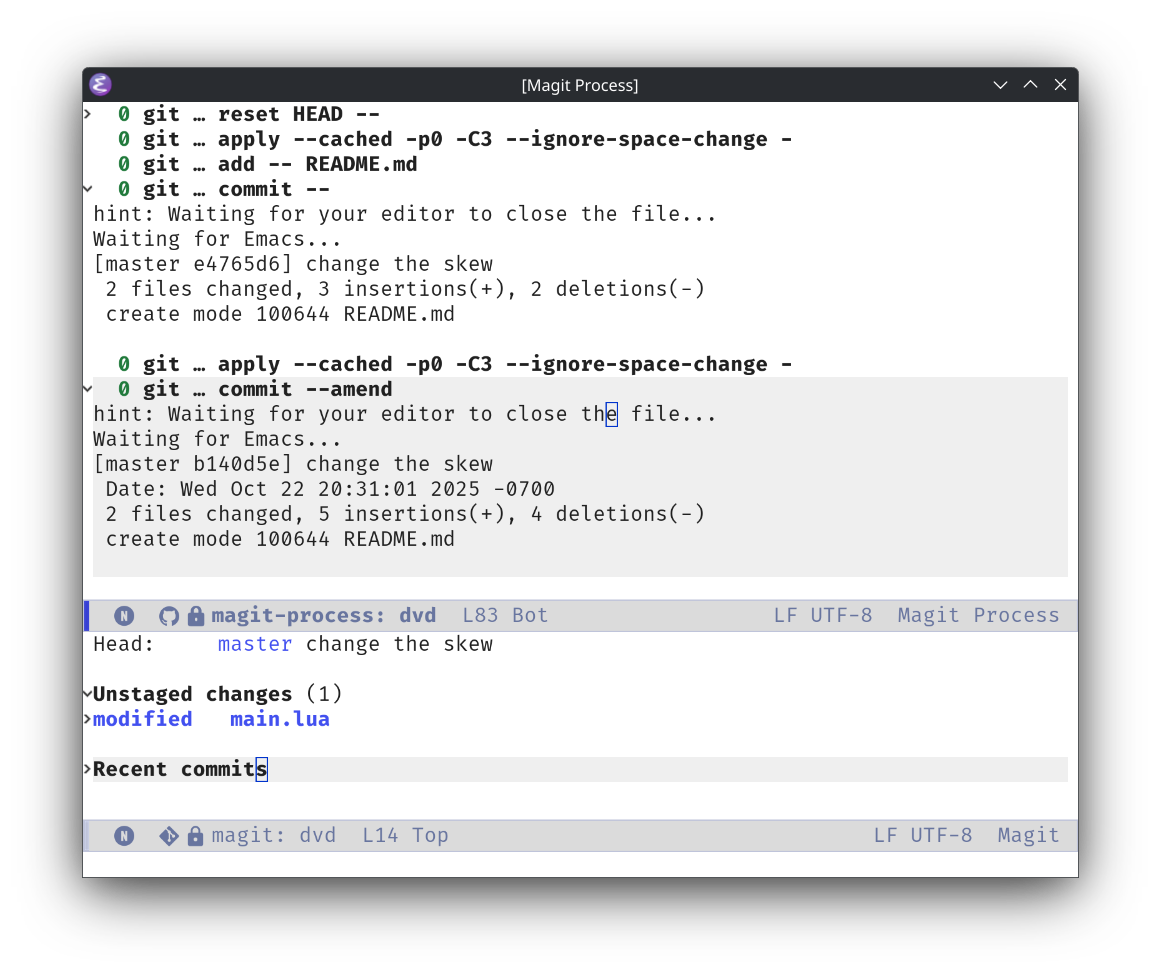Click the '[master b140d5e] change the skew' line
The width and height of the screenshot is (1160, 974).
pos(293,464)
